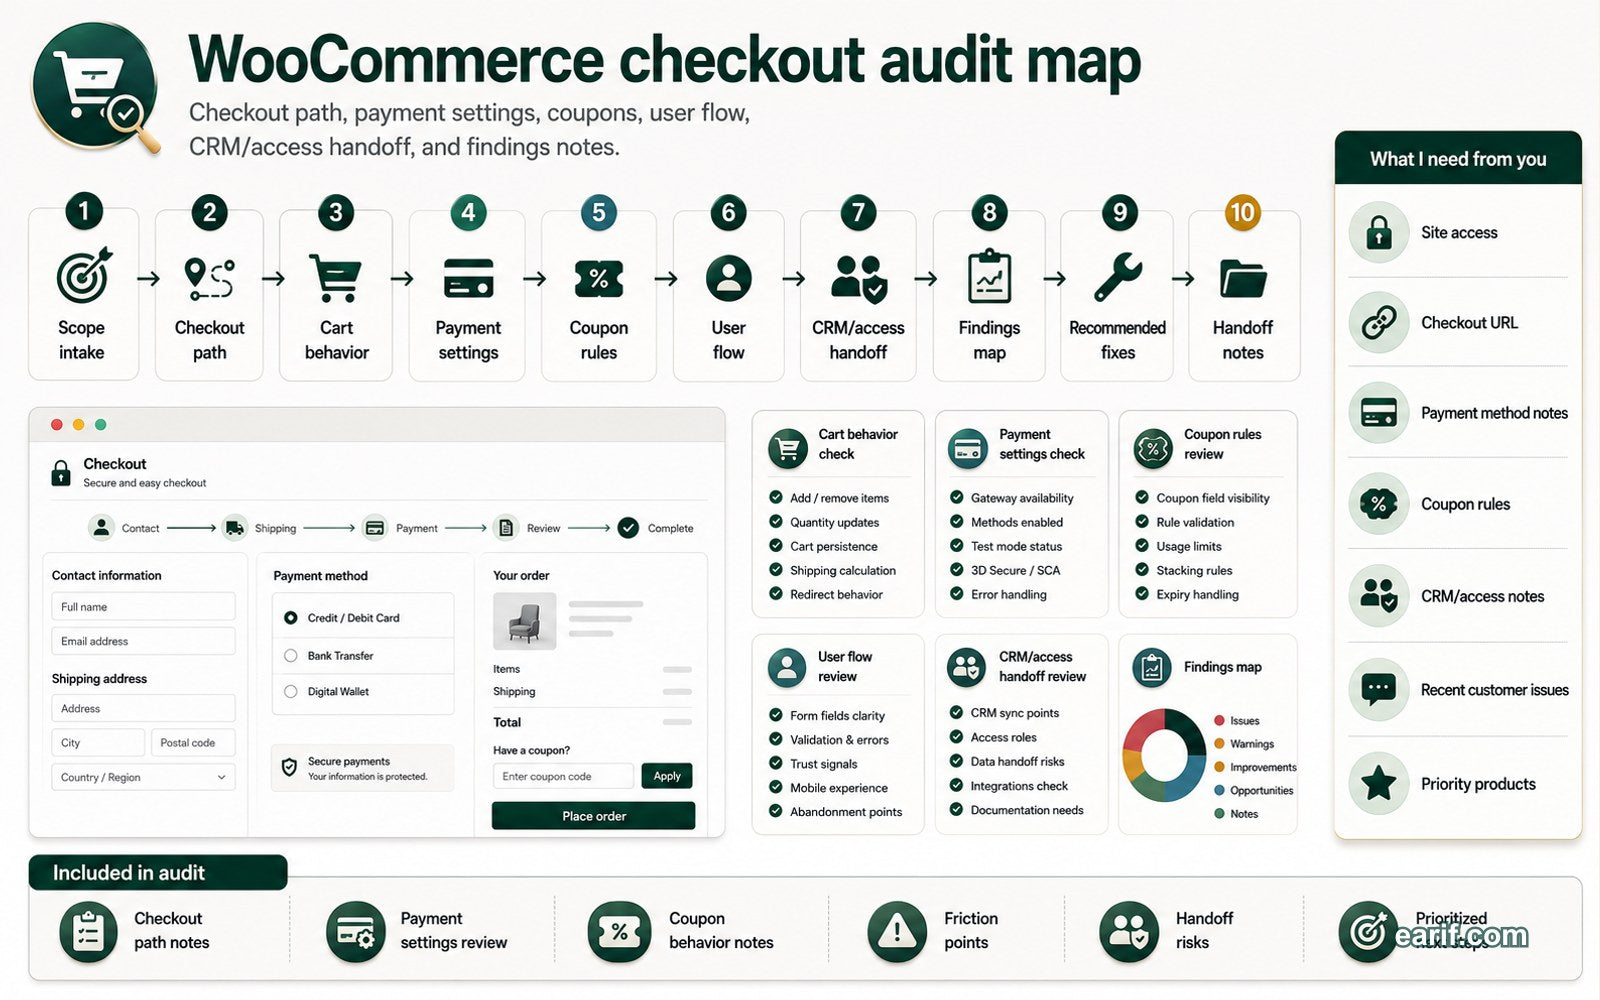Select the Coupon rules ticket icon
1600x1000 pixels.
click(599, 279)
